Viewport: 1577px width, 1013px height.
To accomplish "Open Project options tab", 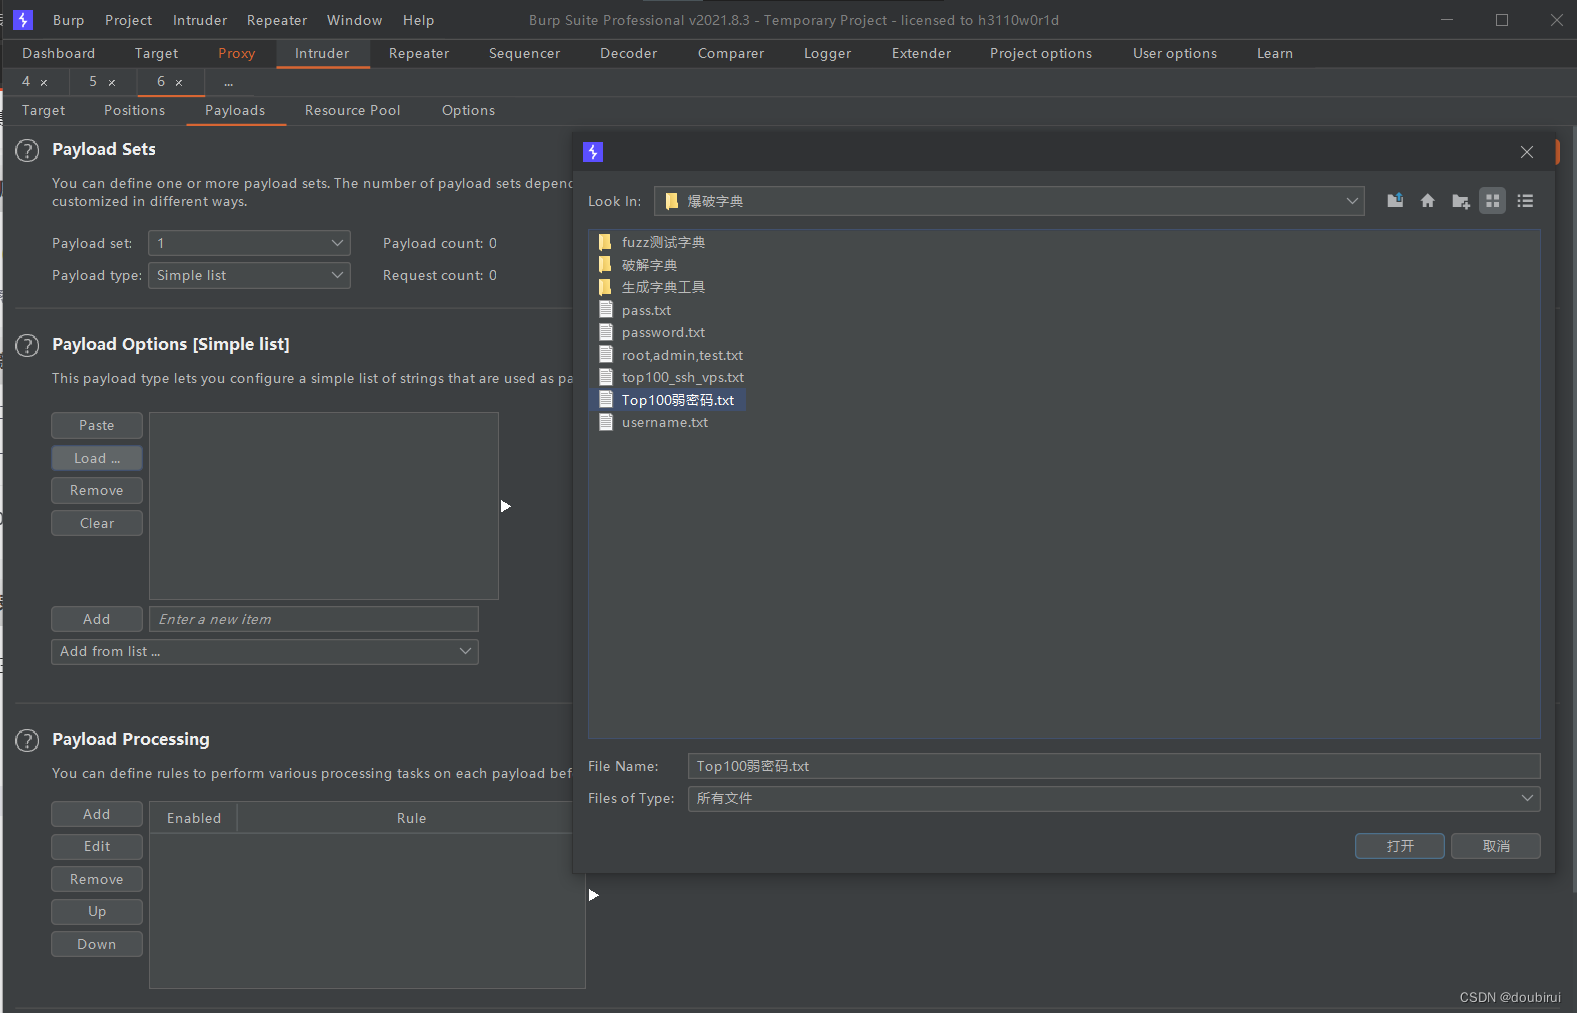I will tap(1041, 53).
